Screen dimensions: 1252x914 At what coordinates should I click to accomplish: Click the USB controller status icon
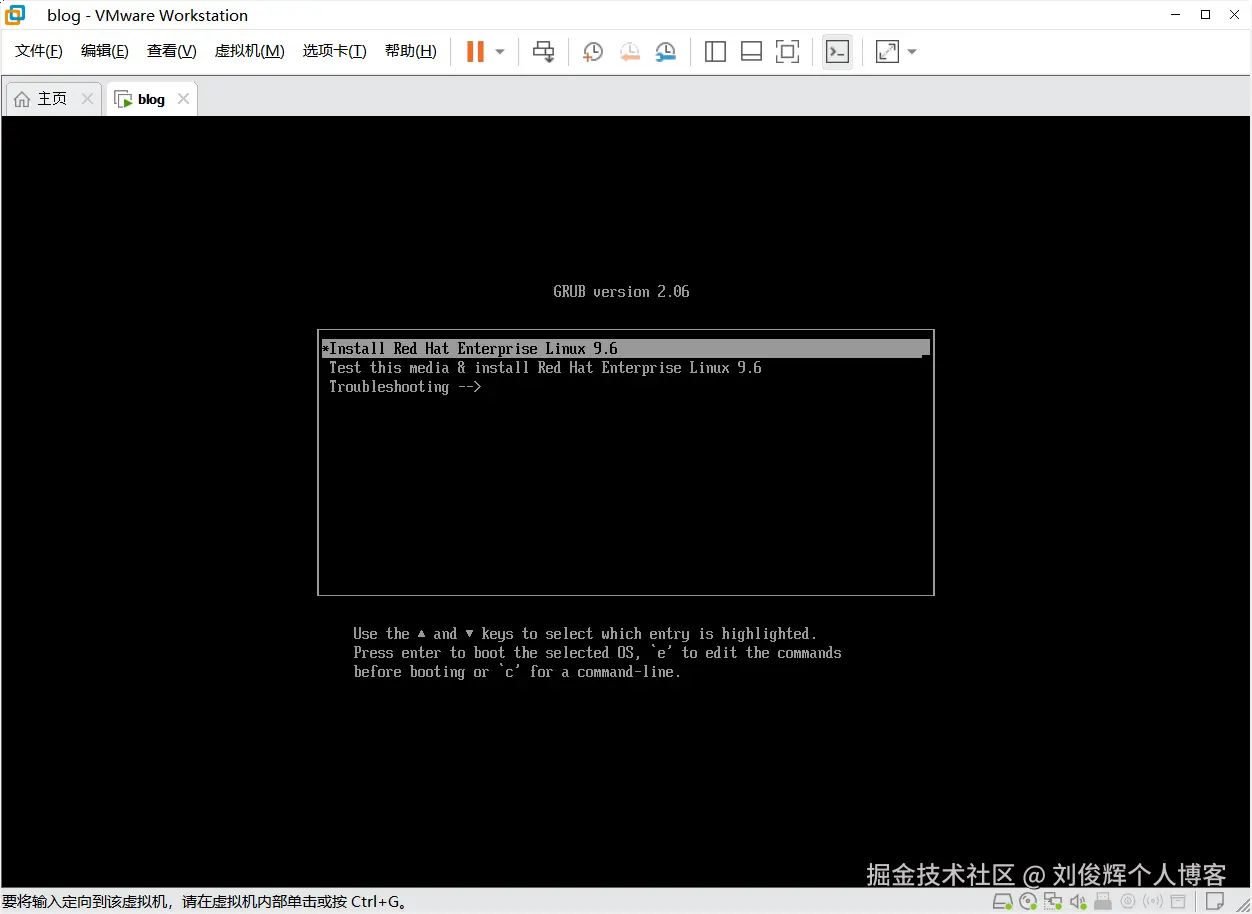(x=1103, y=902)
